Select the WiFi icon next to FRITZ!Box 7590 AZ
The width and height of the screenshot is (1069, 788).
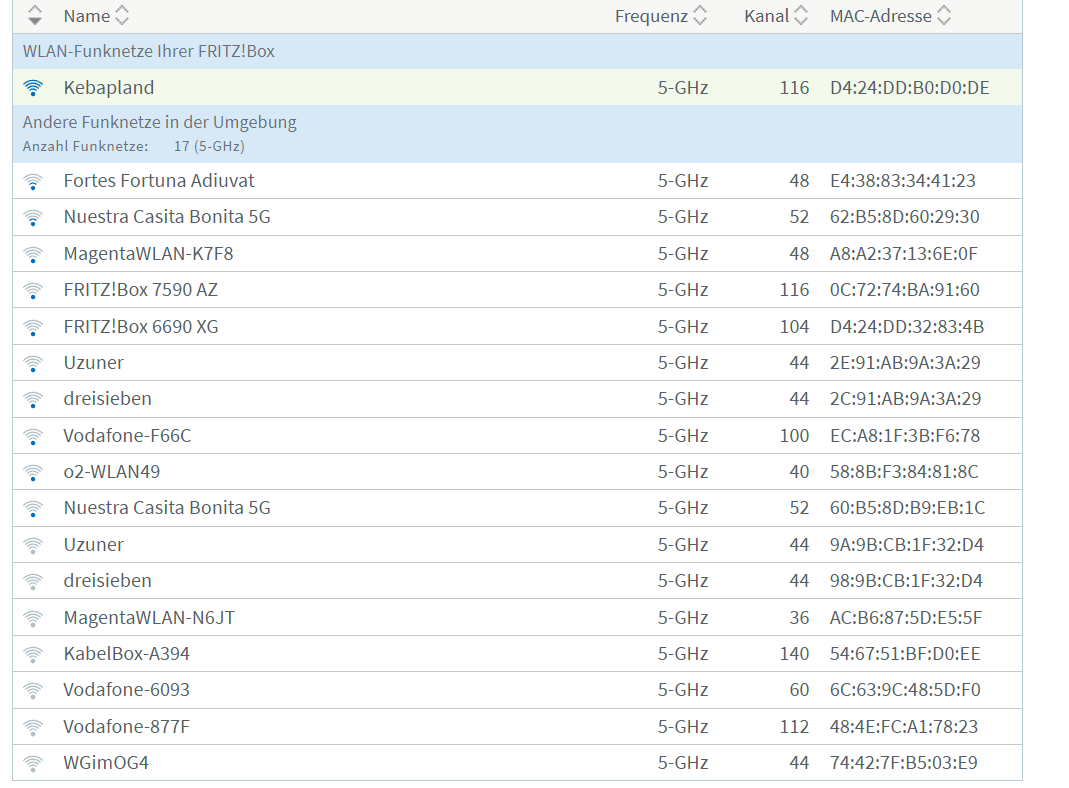[33, 290]
